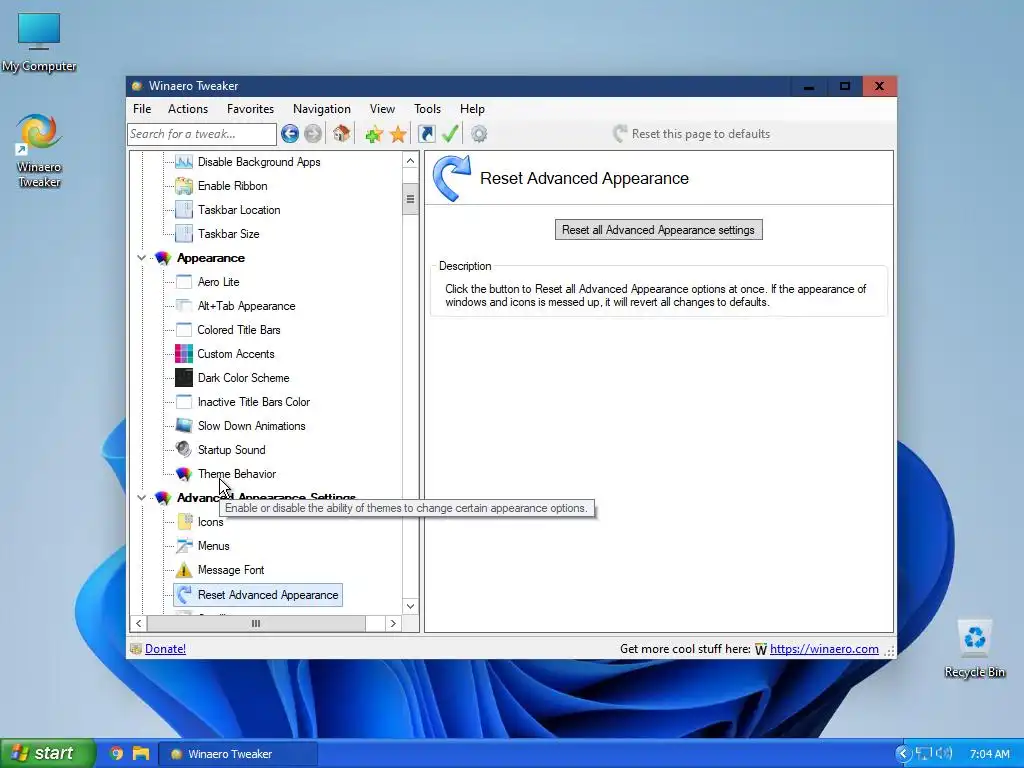Click the horizontal scroll right arrow
This screenshot has width=1024, height=768.
392,624
